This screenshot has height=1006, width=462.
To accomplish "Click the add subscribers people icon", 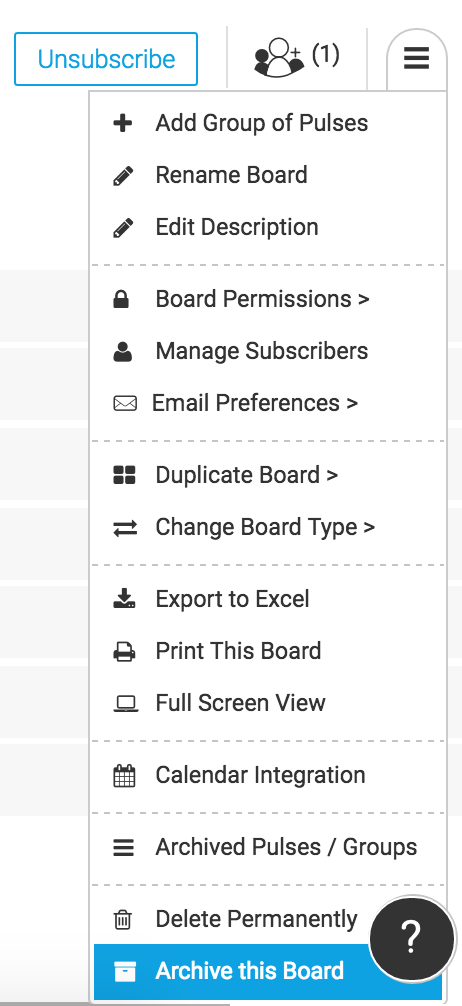I will click(278, 58).
